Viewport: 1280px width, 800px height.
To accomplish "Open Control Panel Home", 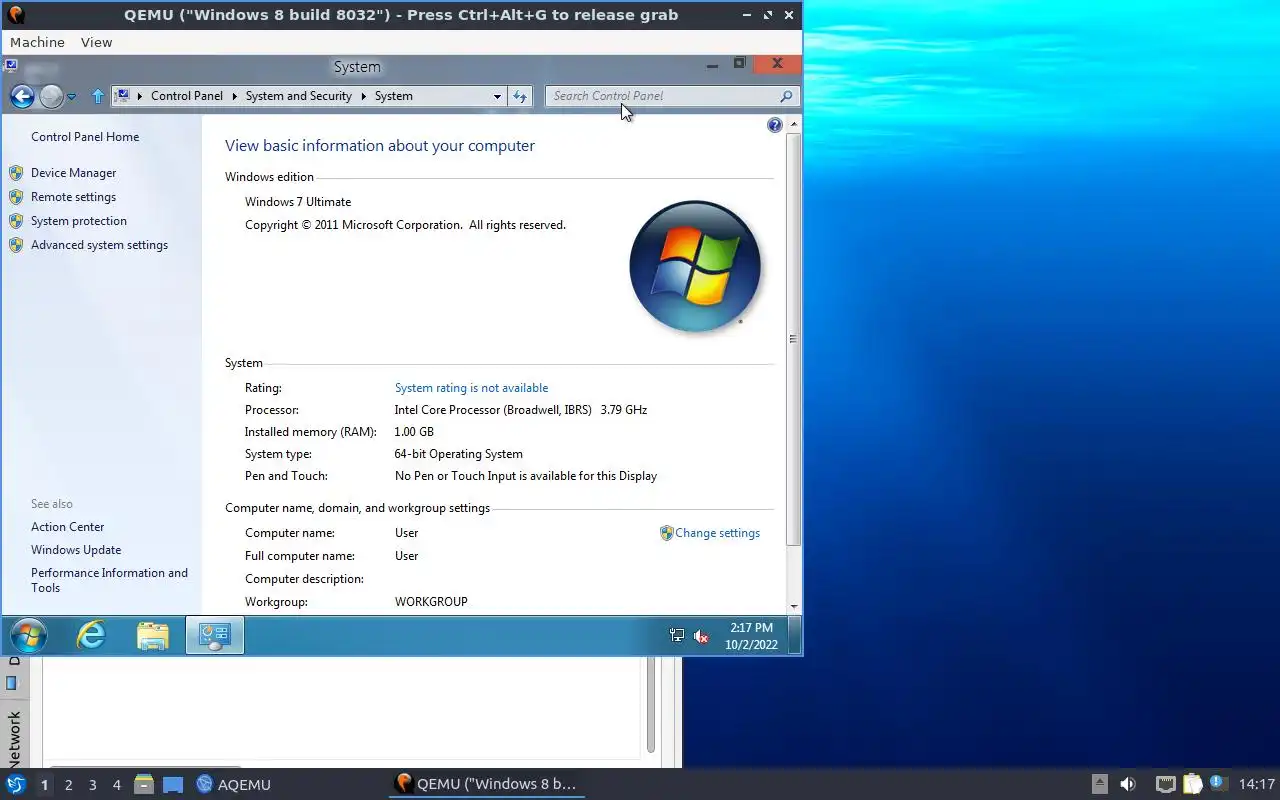I will tap(85, 137).
